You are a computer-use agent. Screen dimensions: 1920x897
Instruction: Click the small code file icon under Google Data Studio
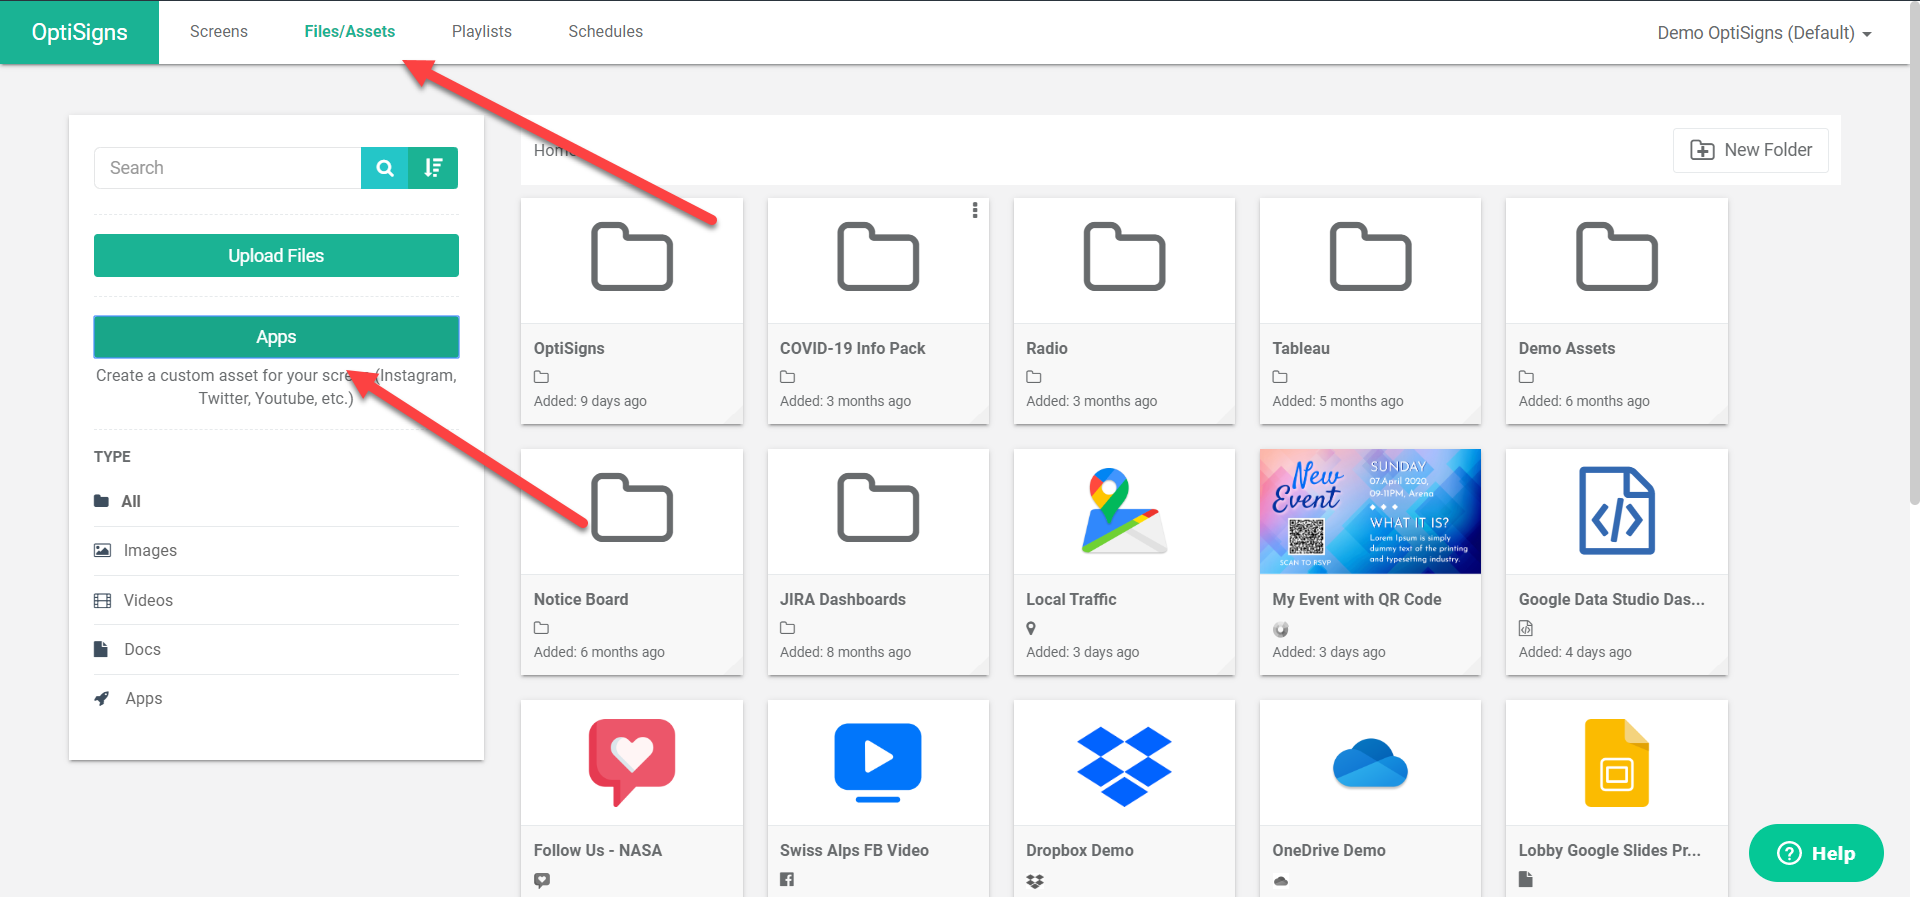[x=1526, y=628]
